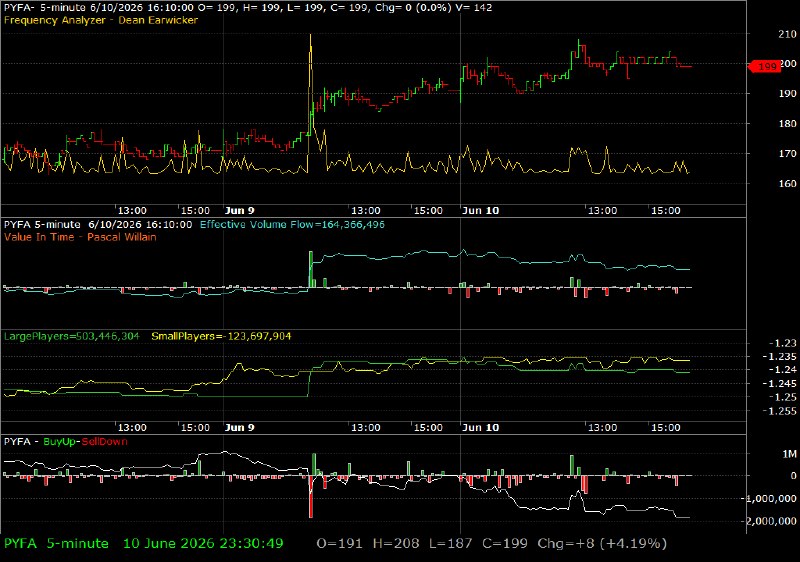
Task: Click the 'Jun 10' label under the LargePlayers pane
Action: click(x=481, y=427)
